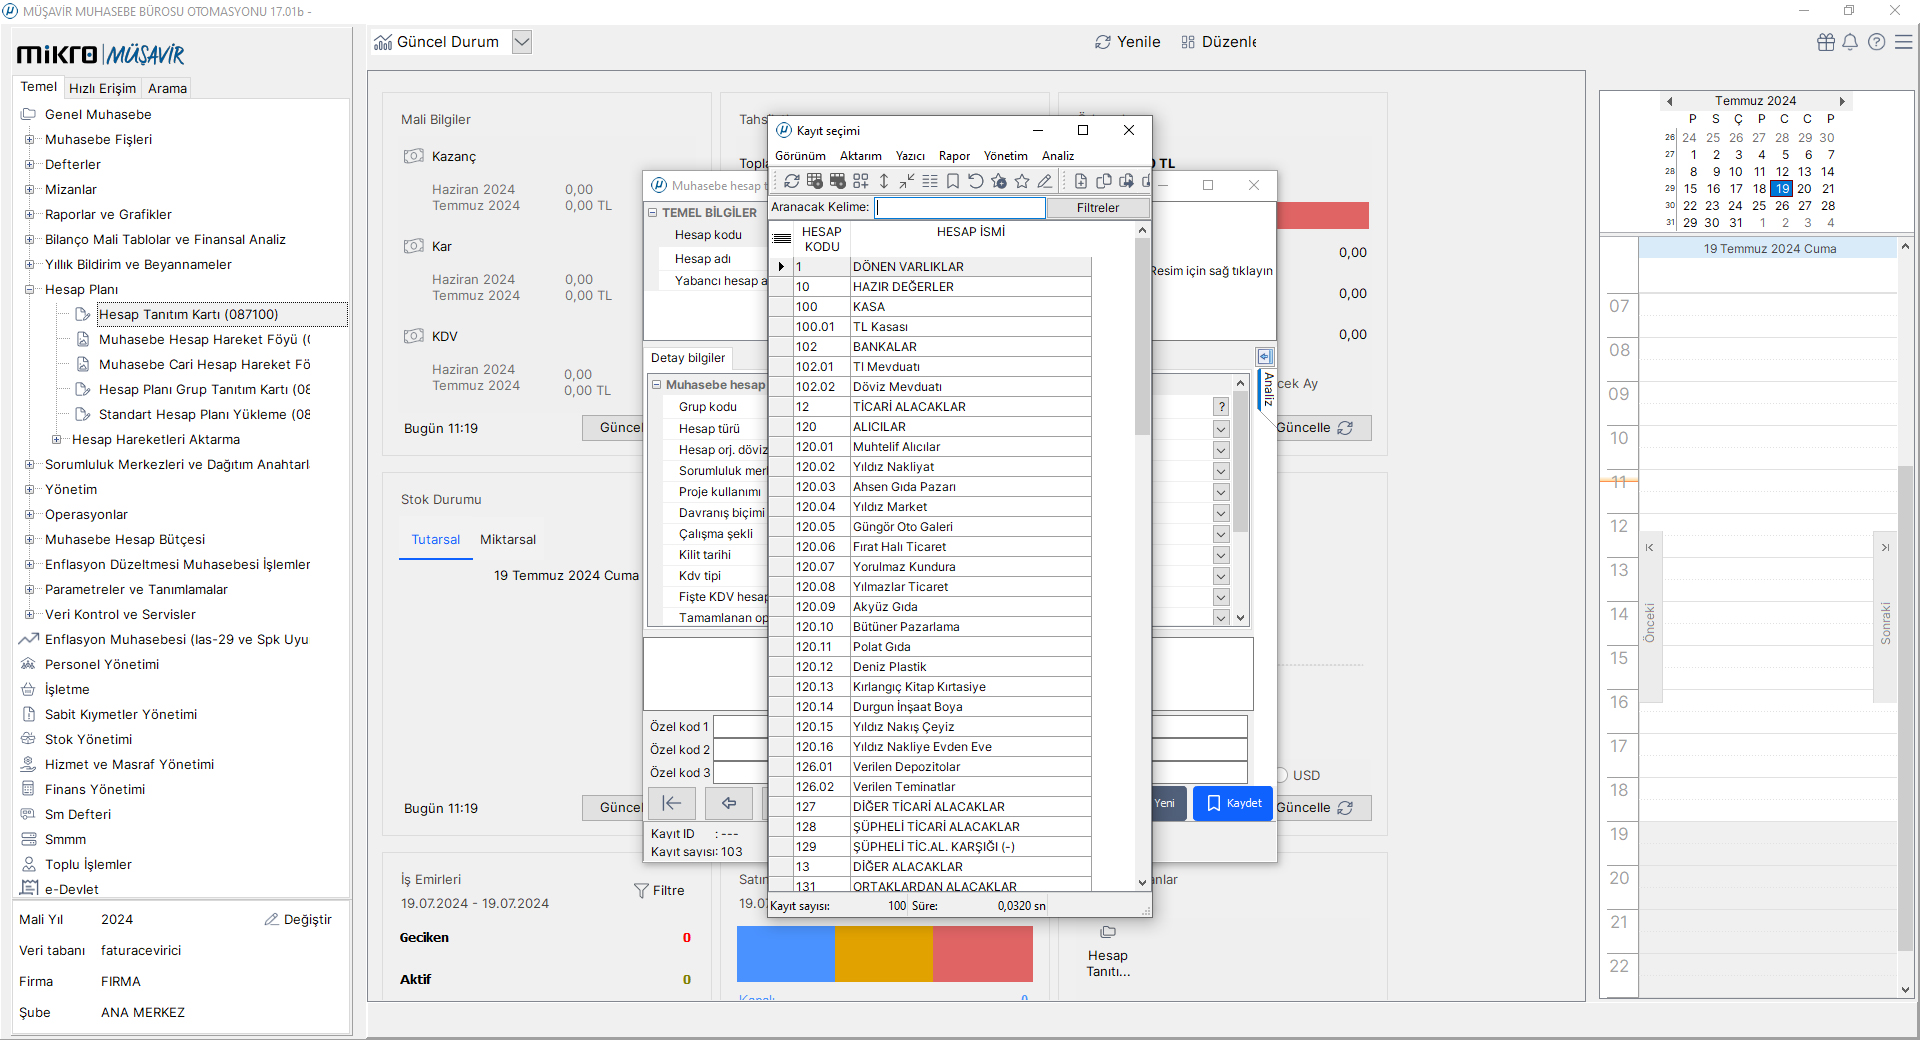This screenshot has width=1920, height=1040.
Task: Open the Görünüm menu in Kayıt seçimi
Action: tap(800, 156)
